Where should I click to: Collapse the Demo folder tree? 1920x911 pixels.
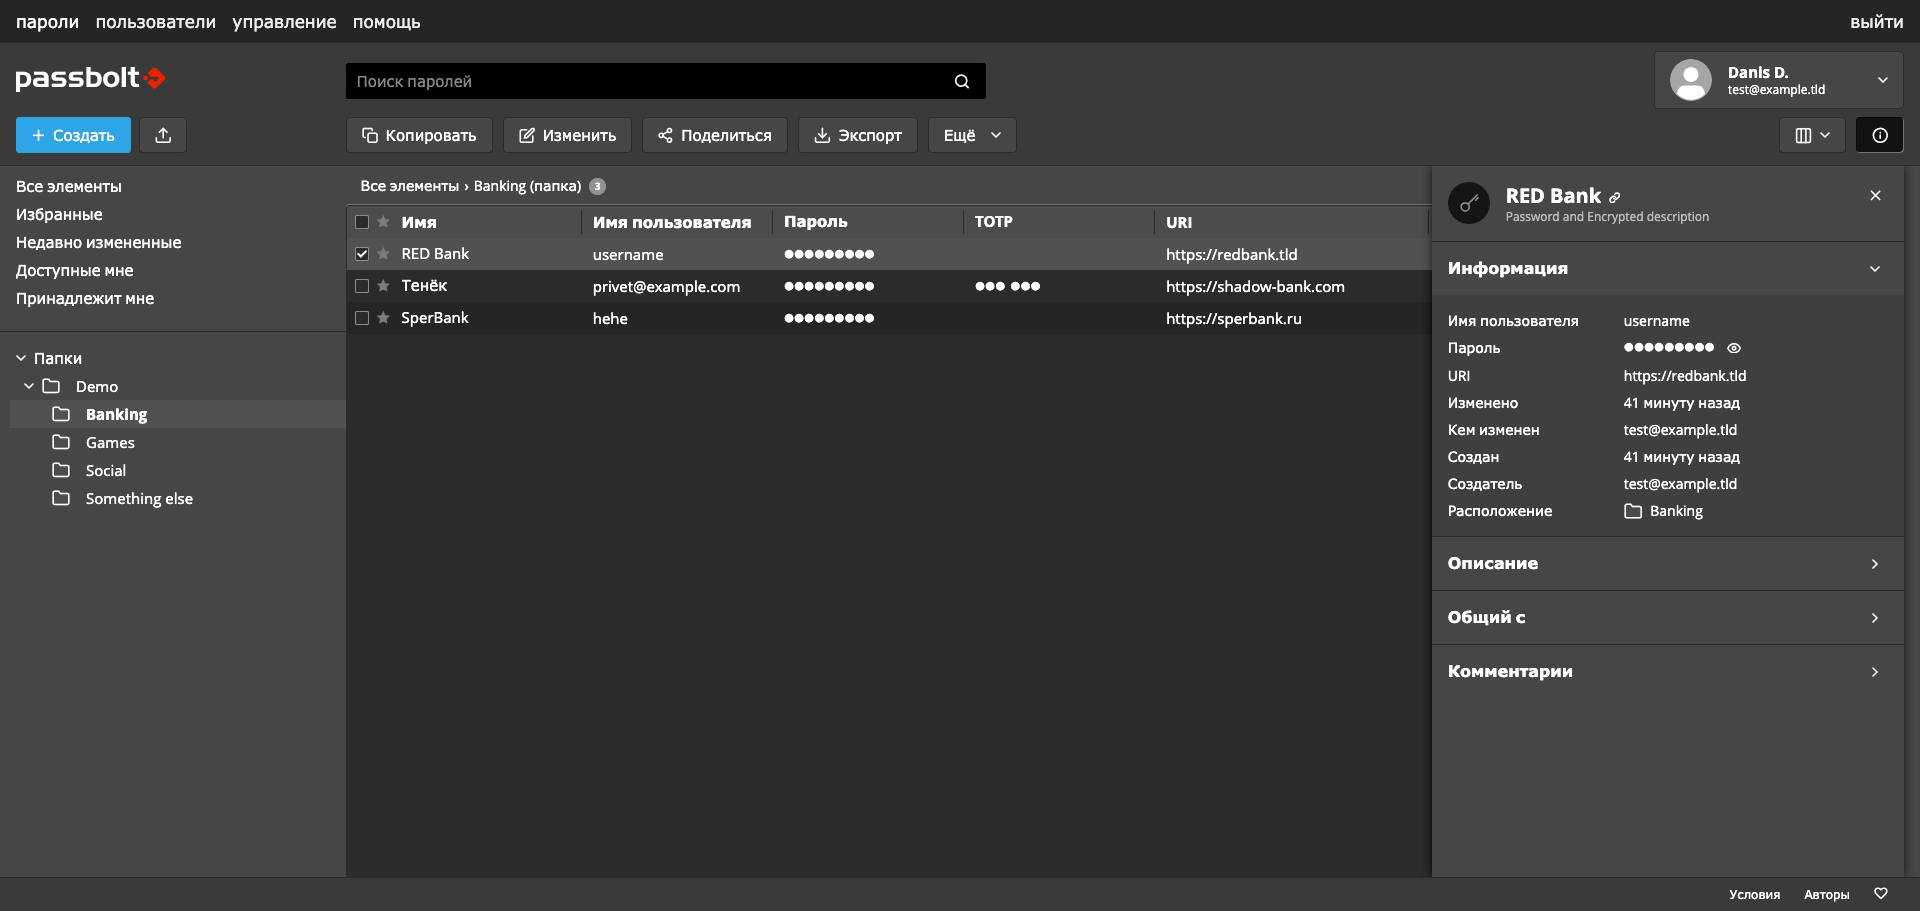(29, 386)
